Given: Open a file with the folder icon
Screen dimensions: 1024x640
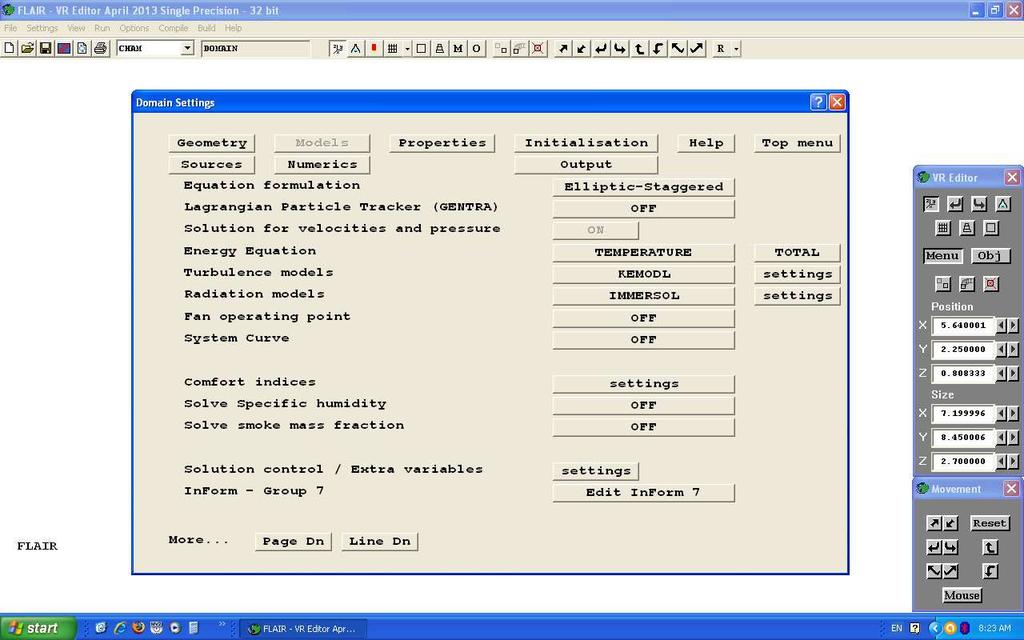Looking at the screenshot, I should coord(27,48).
